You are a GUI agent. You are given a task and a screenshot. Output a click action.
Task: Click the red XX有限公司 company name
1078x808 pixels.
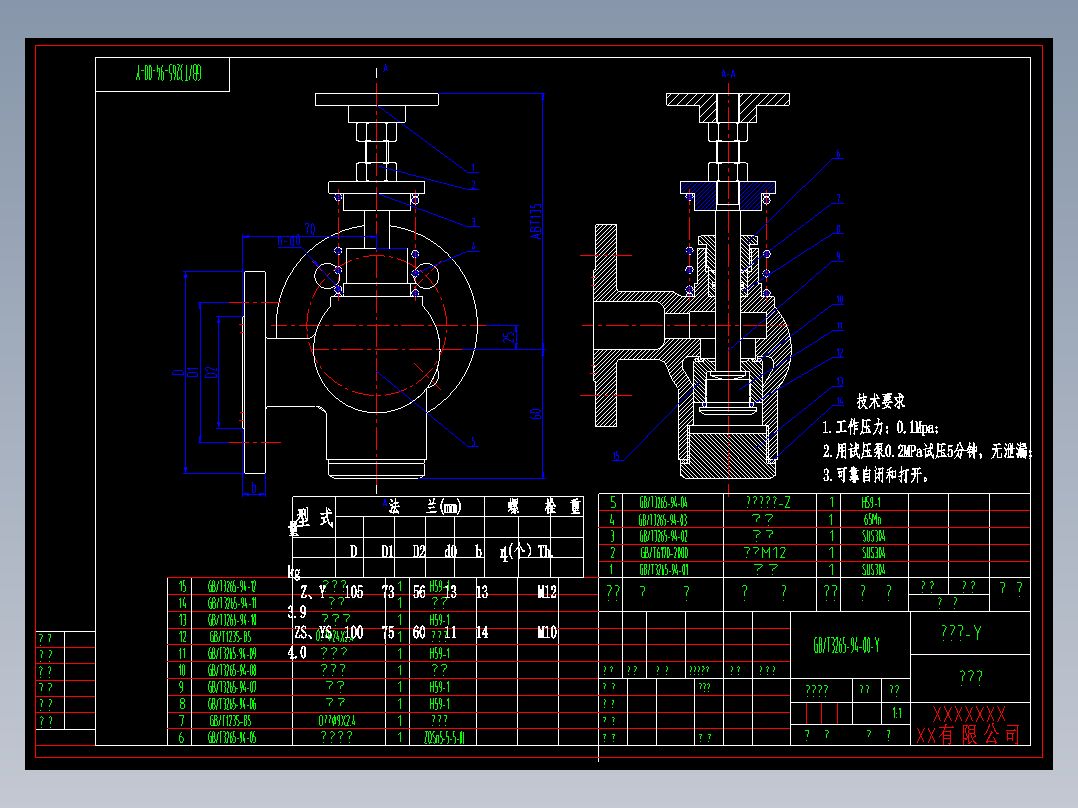click(x=968, y=734)
